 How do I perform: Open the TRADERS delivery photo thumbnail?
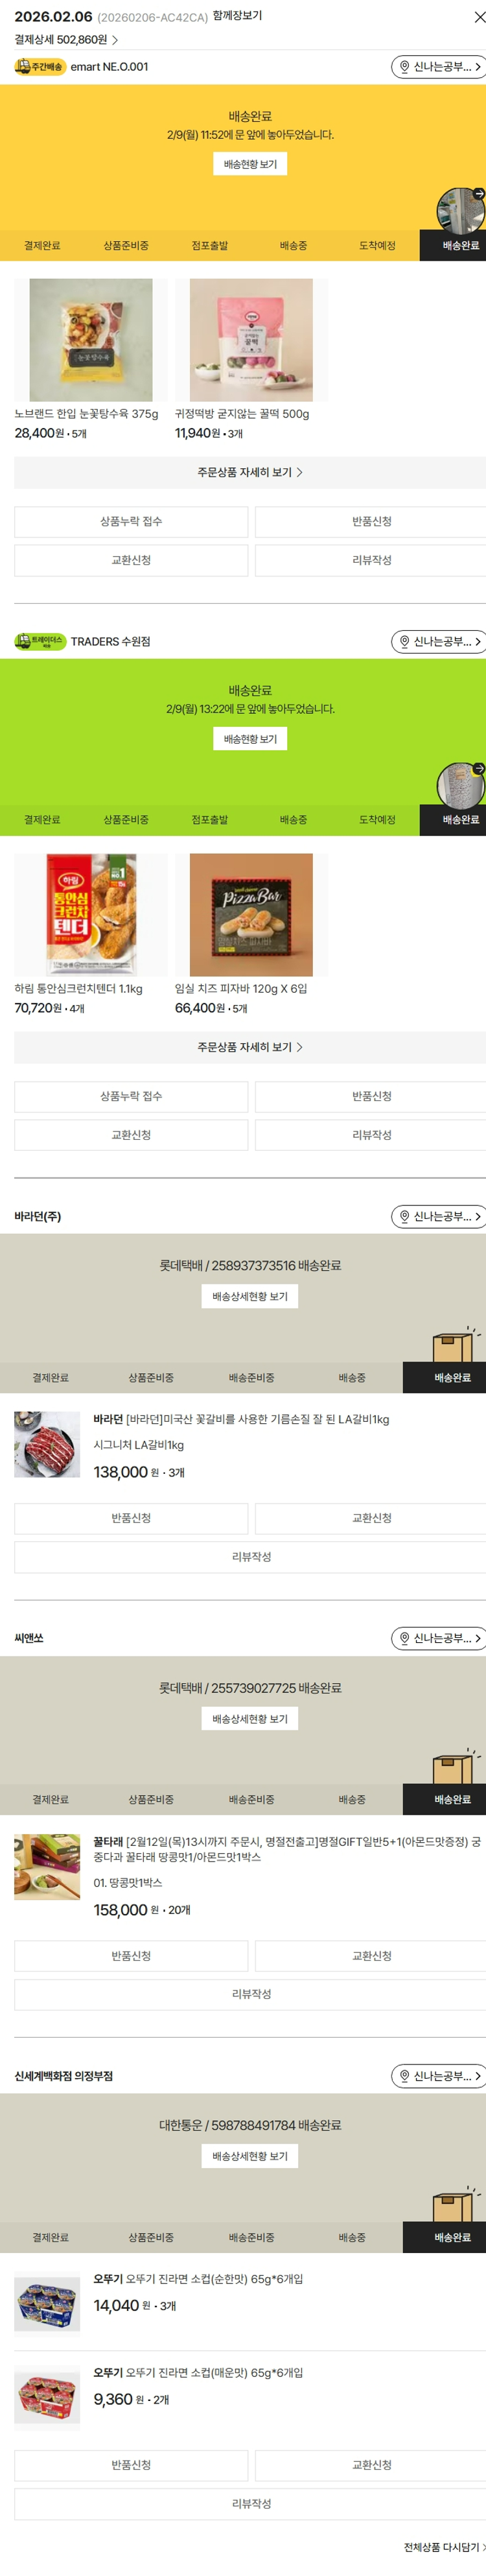click(461, 785)
